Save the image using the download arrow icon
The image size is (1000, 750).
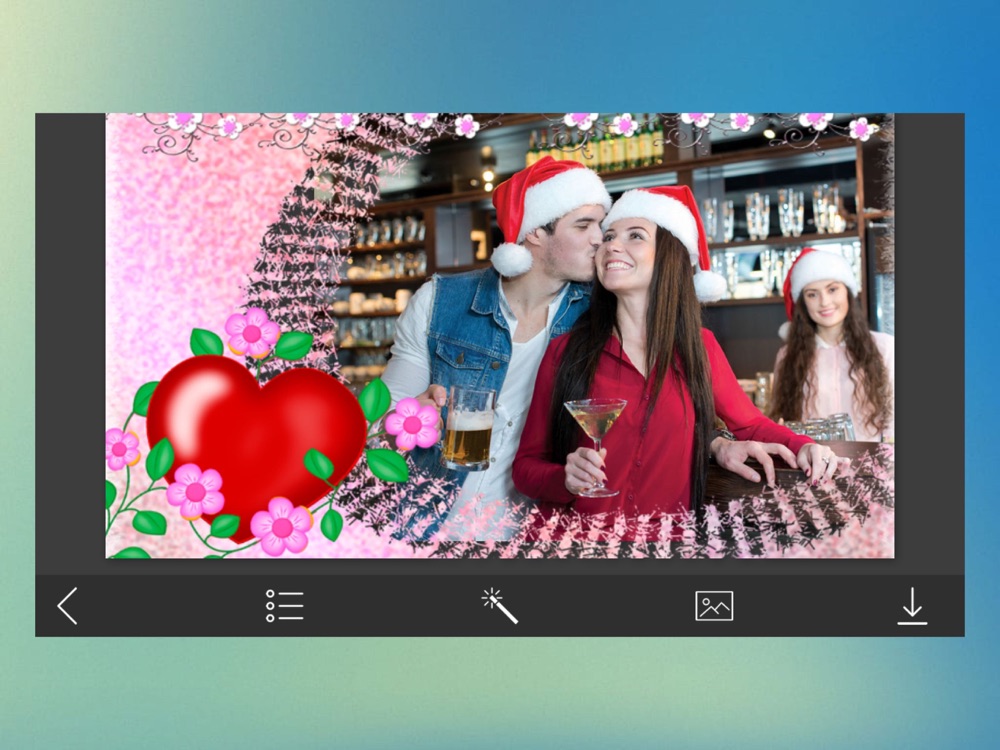(x=913, y=606)
